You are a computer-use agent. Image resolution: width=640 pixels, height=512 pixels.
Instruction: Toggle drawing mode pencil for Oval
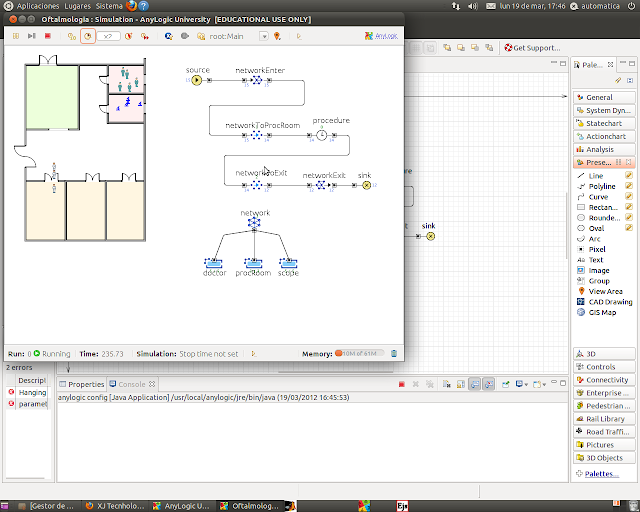[x=629, y=228]
